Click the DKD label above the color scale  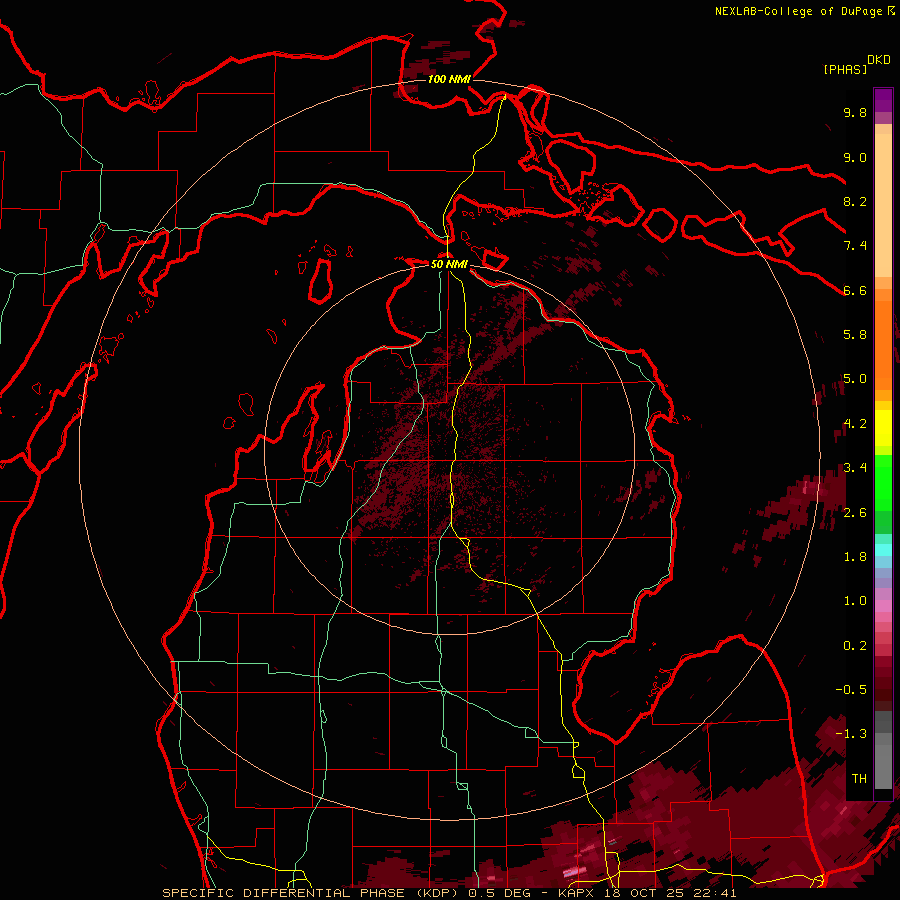(x=879, y=60)
